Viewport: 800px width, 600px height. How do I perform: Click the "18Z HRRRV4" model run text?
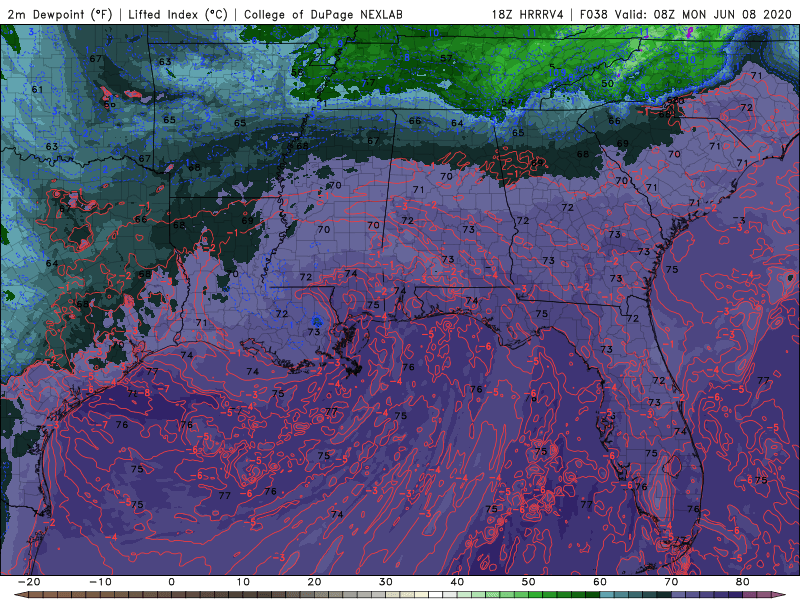(528, 14)
